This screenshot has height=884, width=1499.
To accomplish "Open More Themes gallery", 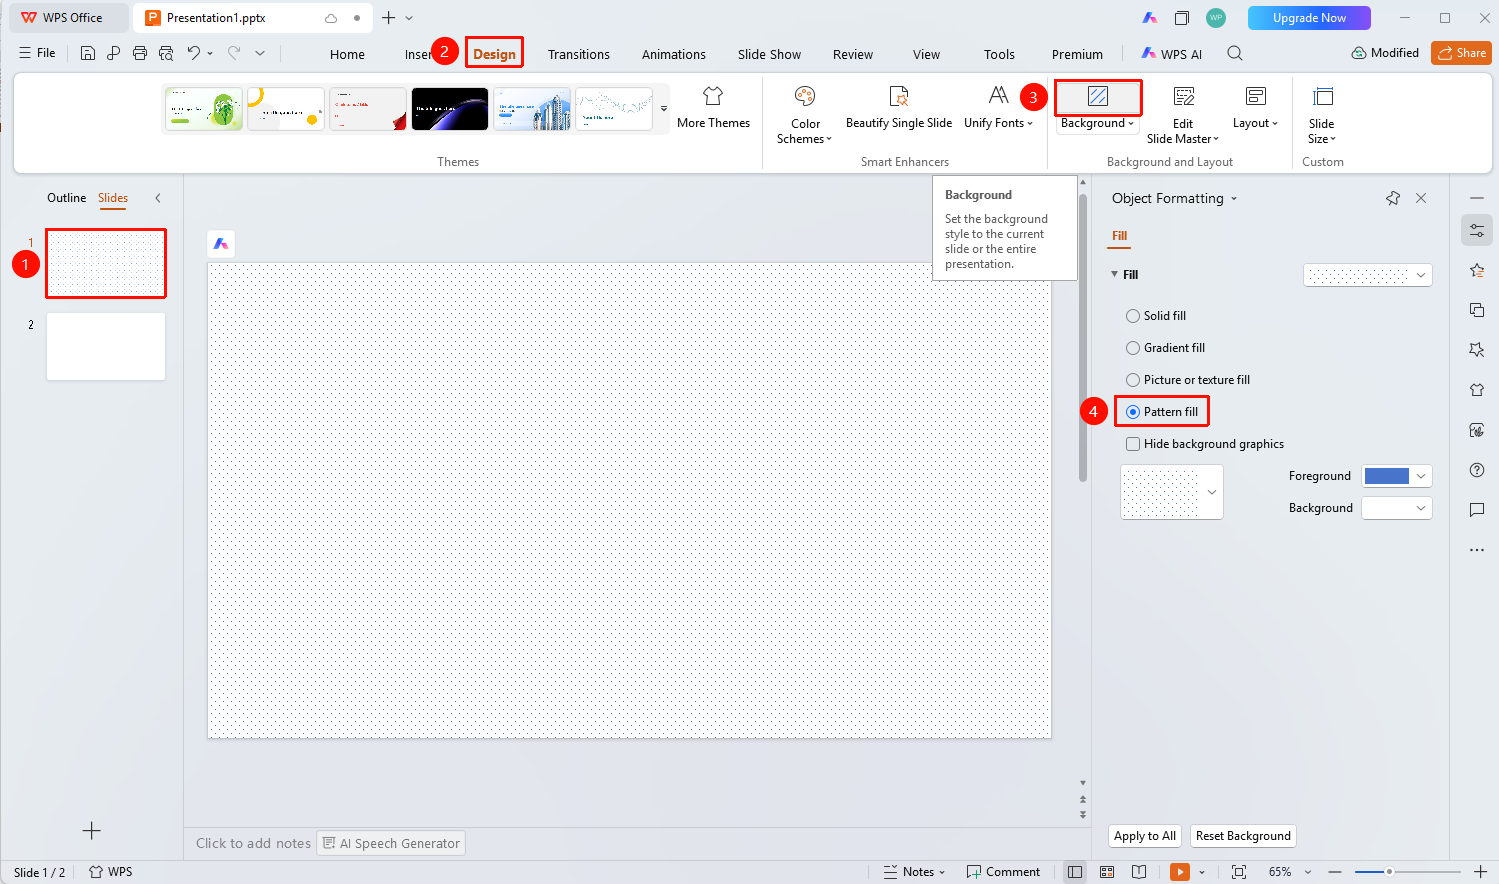I will pos(713,108).
